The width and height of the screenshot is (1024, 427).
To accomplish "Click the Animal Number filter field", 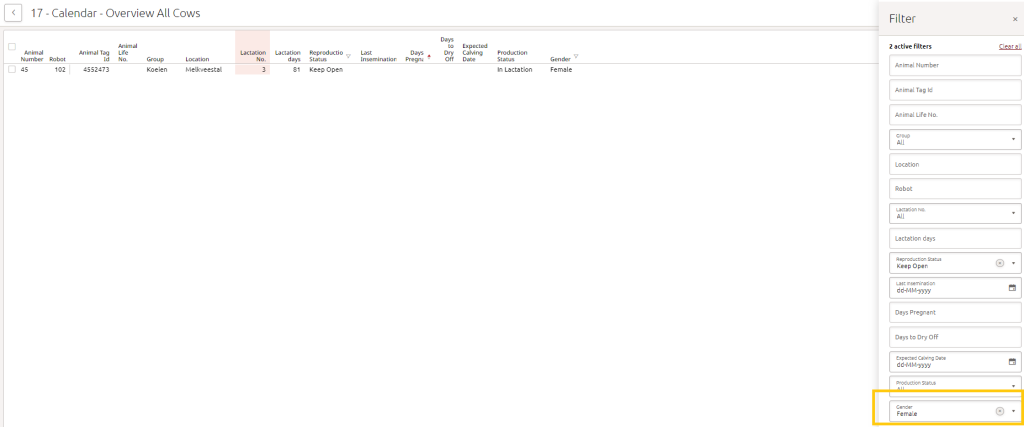I will (x=955, y=65).
